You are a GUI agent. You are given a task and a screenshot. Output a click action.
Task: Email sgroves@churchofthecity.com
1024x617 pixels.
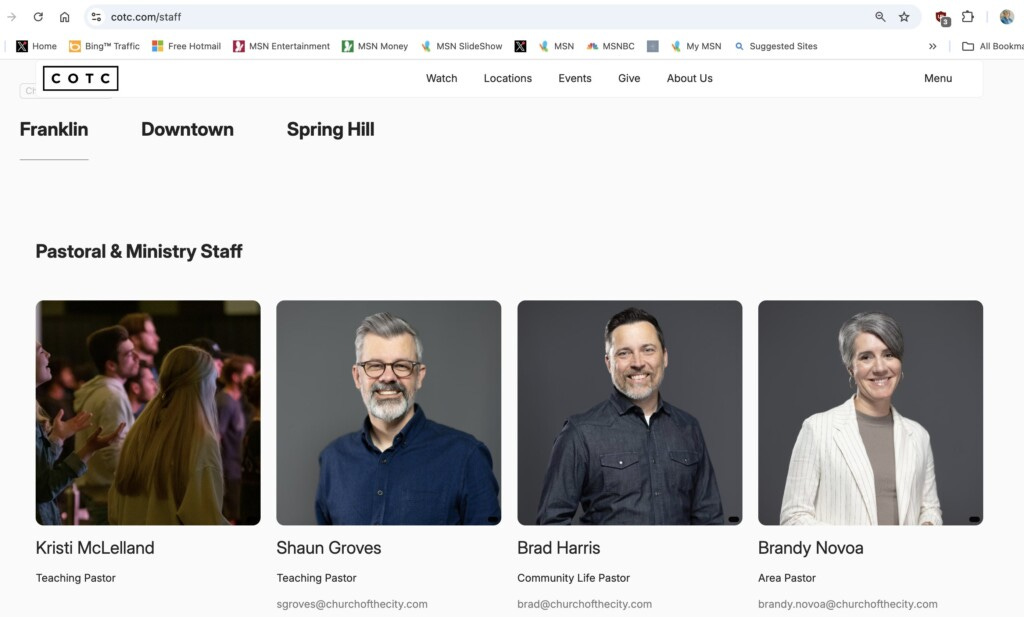pyautogui.click(x=352, y=605)
